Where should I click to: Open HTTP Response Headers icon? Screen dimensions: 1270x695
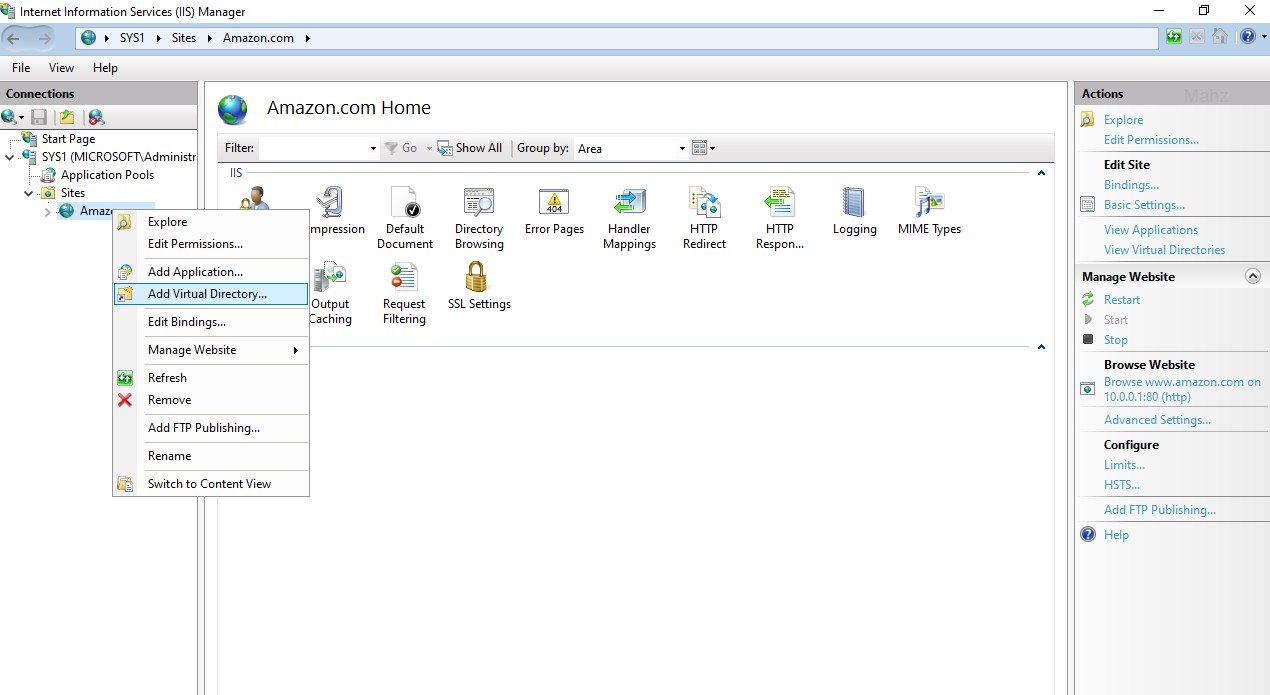[779, 203]
